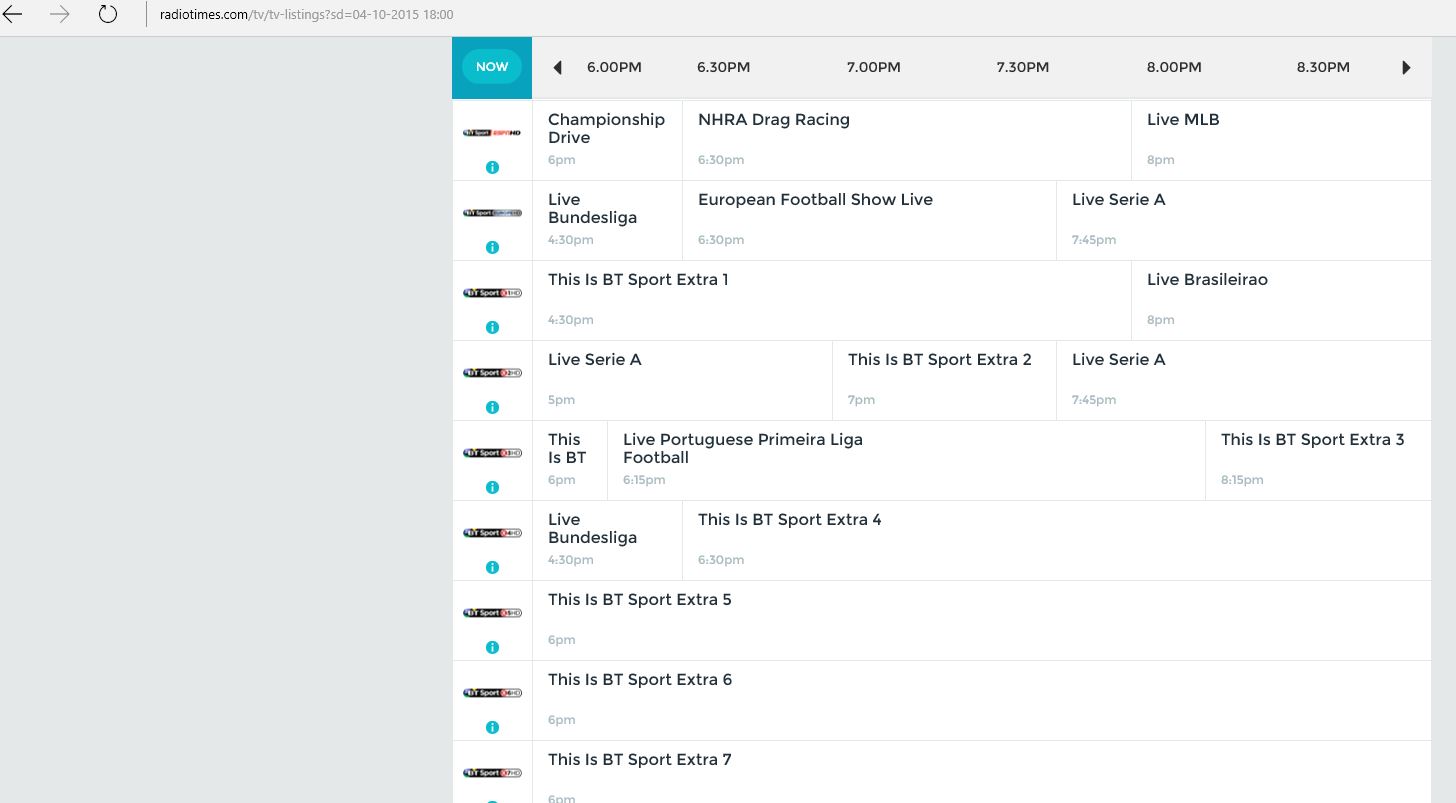Click the BT Sport ESPN HD channel logo
This screenshot has width=1456, height=803.
(492, 132)
